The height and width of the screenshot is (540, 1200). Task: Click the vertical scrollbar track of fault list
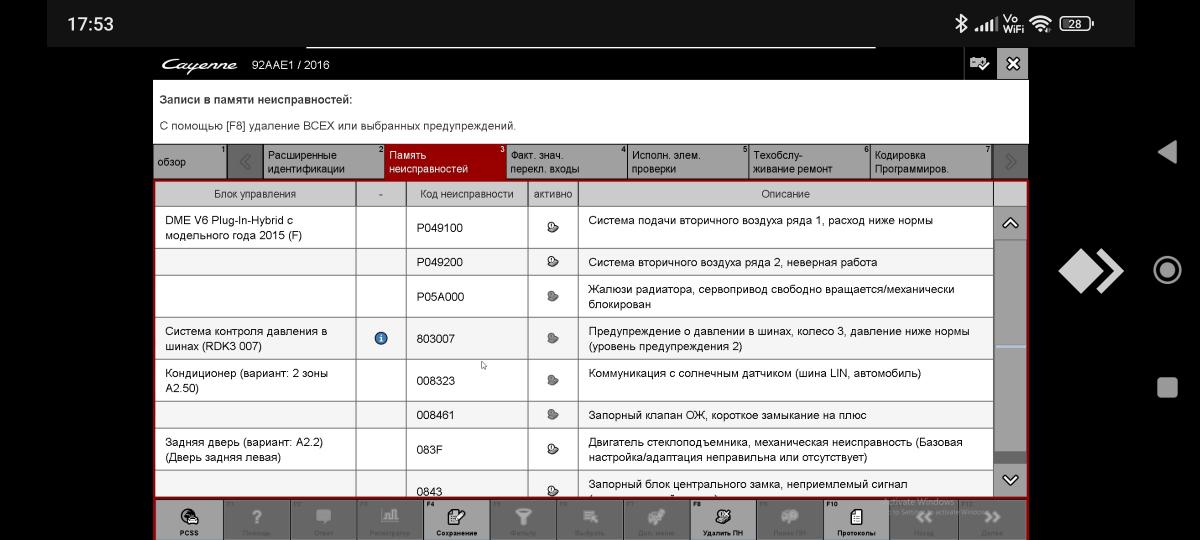pyautogui.click(x=1010, y=400)
